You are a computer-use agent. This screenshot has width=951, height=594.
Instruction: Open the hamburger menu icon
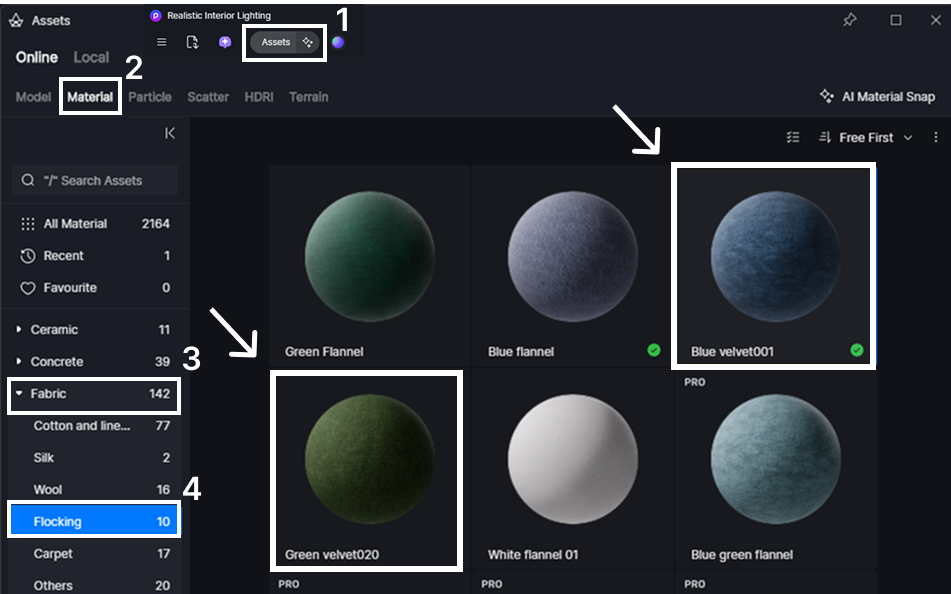tap(161, 42)
